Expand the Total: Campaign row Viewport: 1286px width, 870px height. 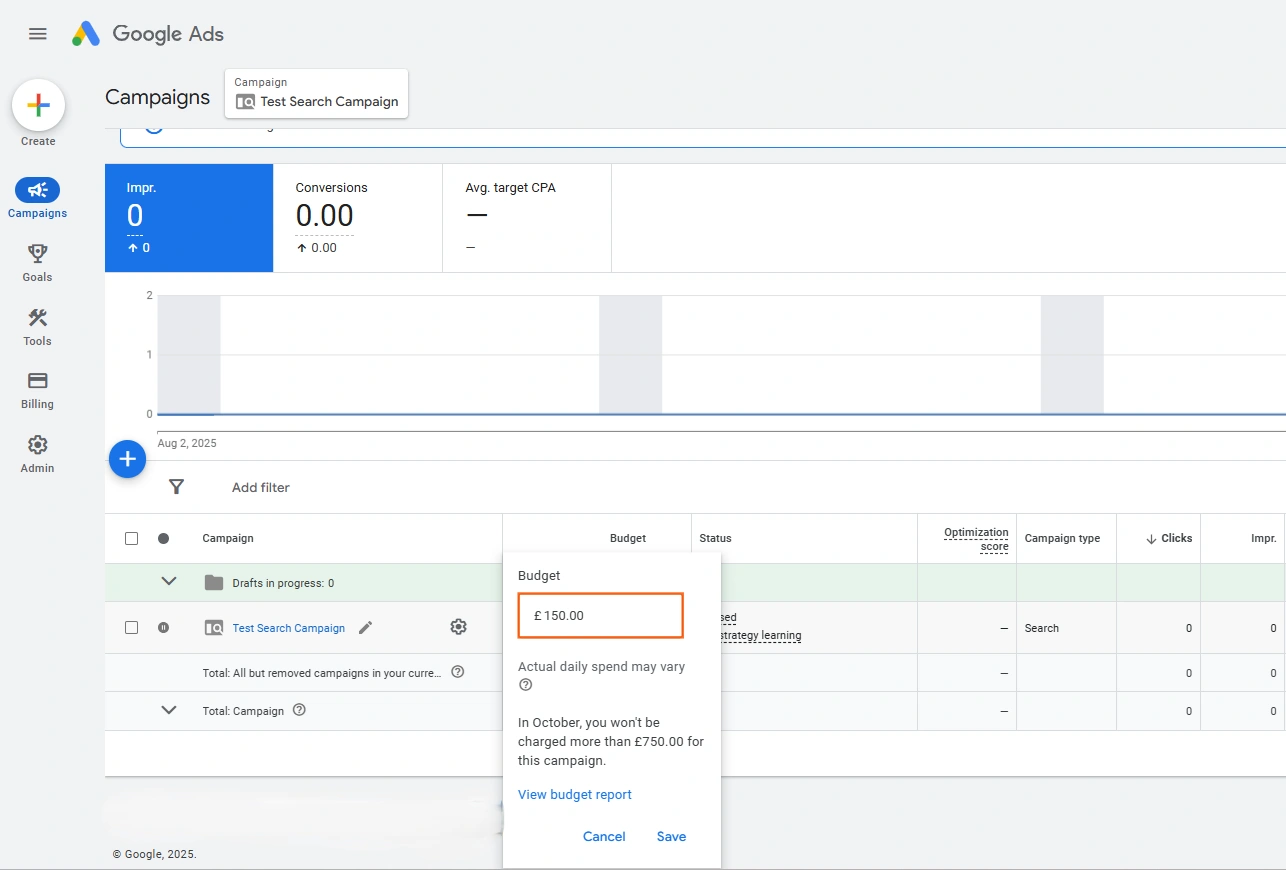(x=169, y=710)
